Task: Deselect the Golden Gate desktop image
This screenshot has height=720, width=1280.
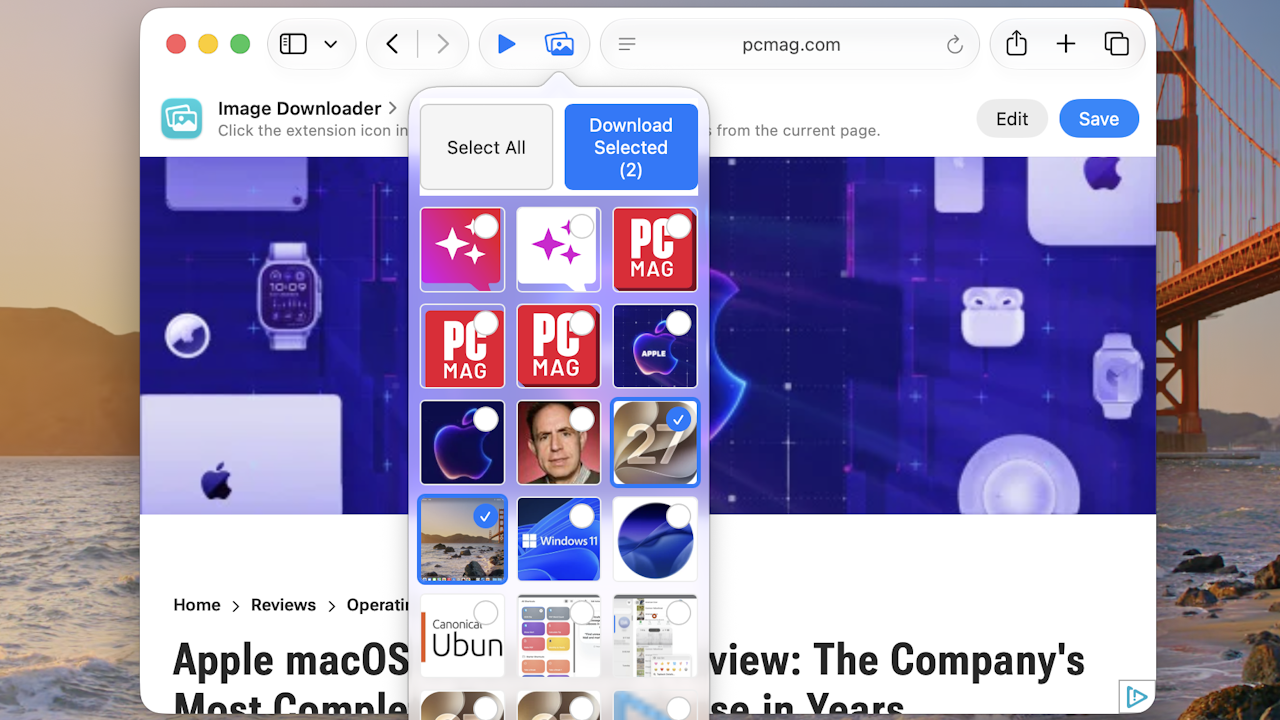Action: (462, 539)
